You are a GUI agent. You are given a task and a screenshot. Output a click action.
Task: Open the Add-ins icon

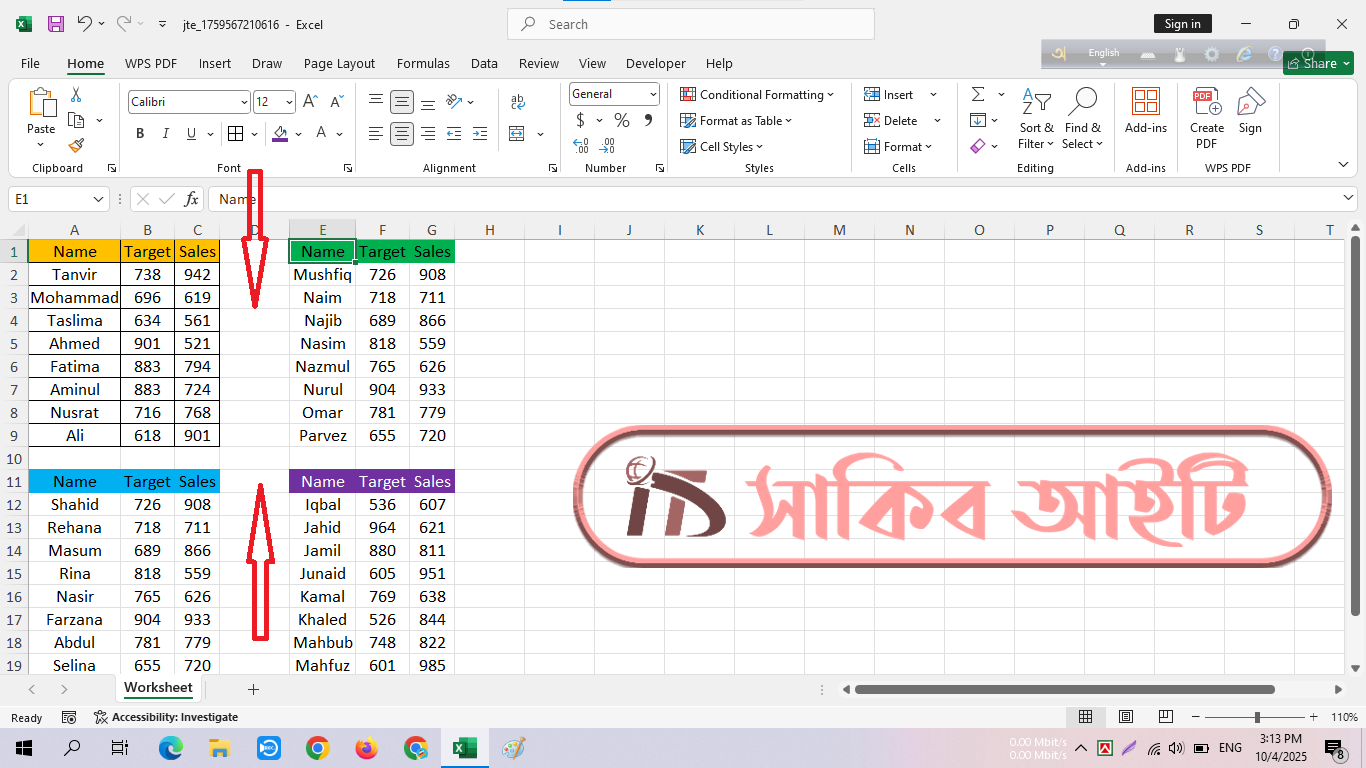(x=1145, y=110)
